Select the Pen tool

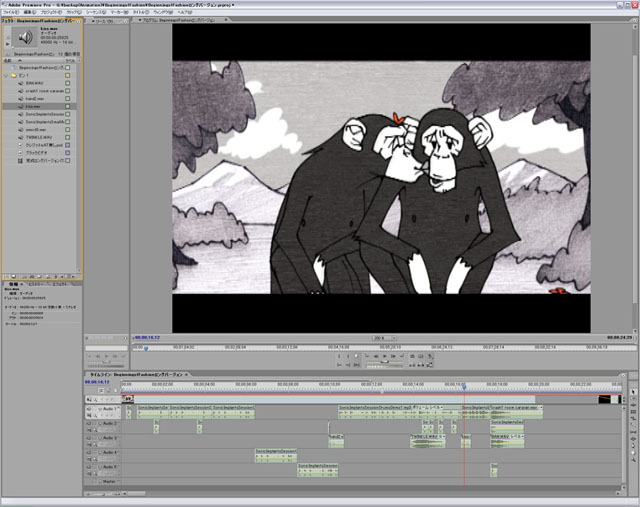[x=633, y=445]
